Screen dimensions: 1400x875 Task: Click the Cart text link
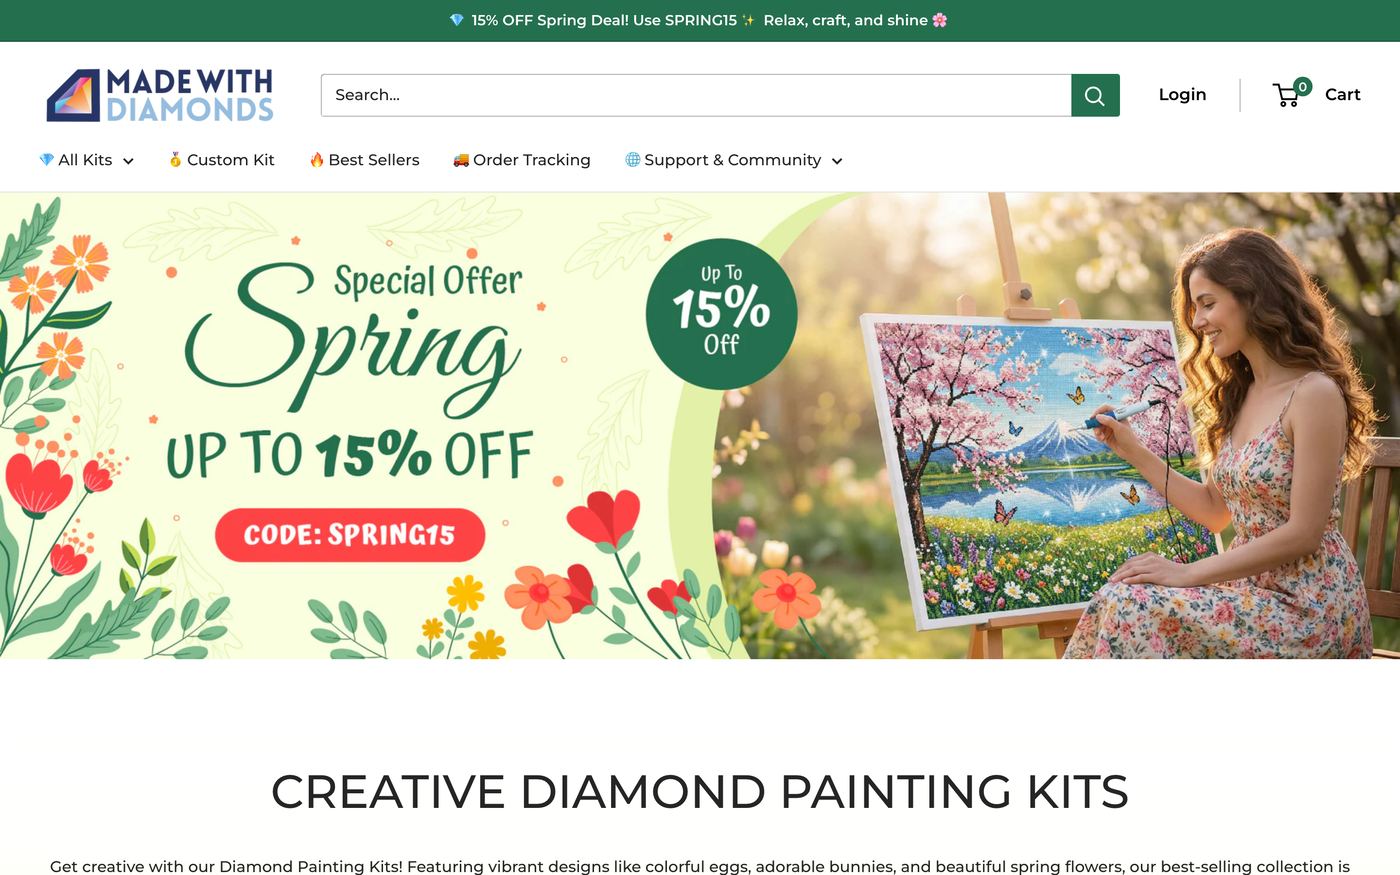click(1343, 95)
